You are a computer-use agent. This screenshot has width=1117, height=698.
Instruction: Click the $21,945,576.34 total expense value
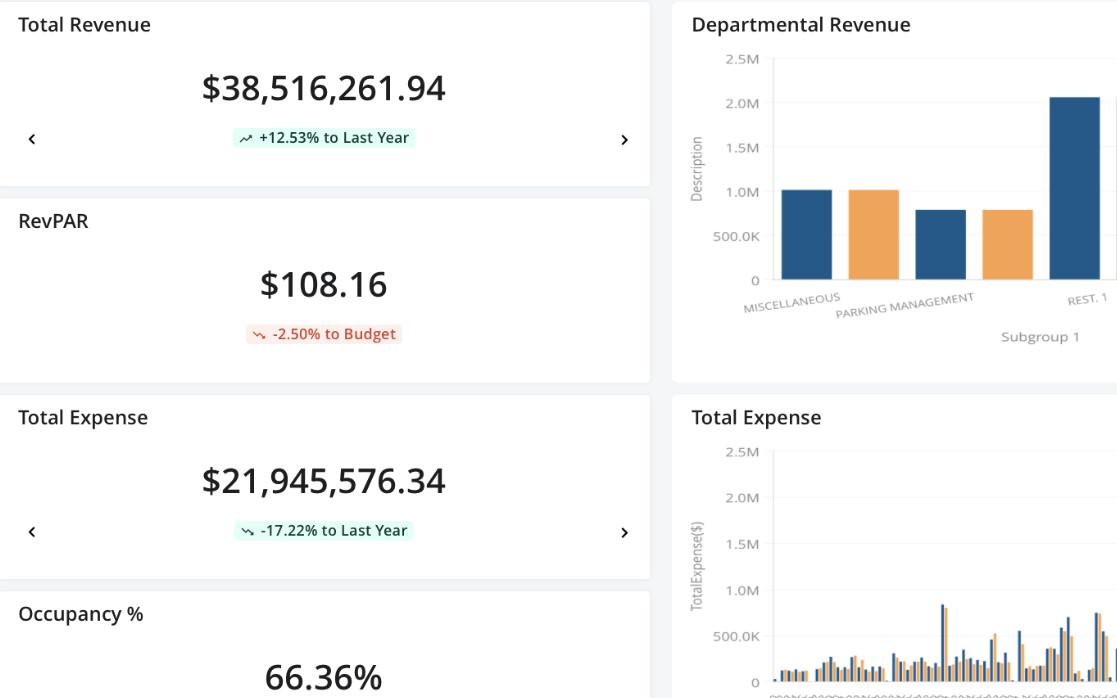tap(324, 481)
